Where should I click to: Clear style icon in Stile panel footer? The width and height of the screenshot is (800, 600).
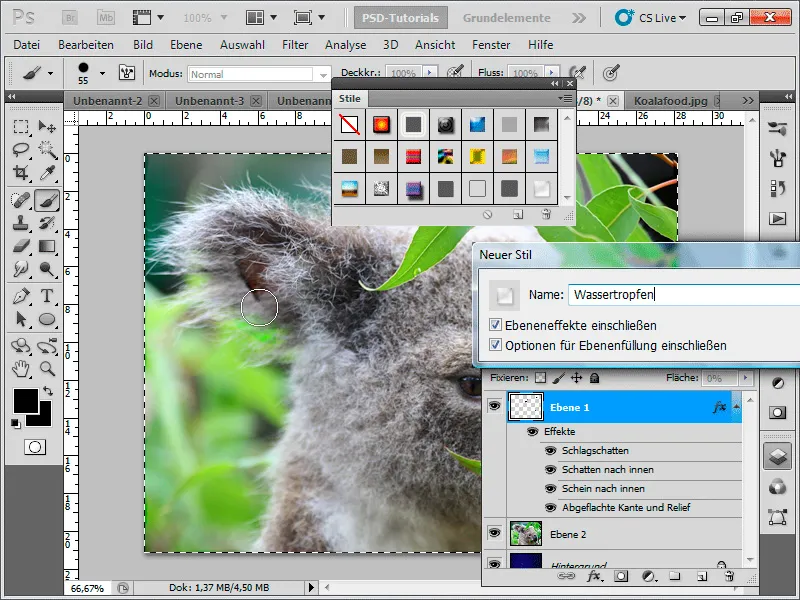(x=488, y=214)
